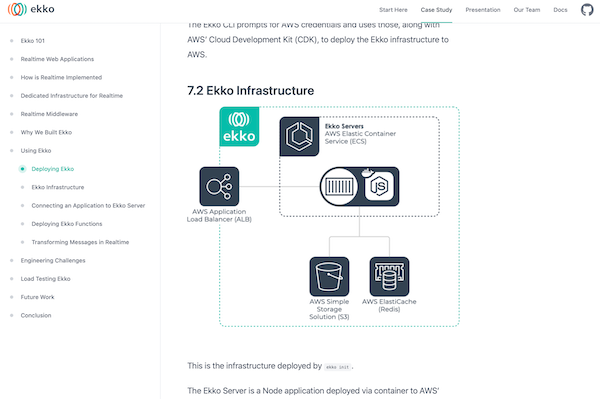Go to the Docs page link

click(x=560, y=10)
